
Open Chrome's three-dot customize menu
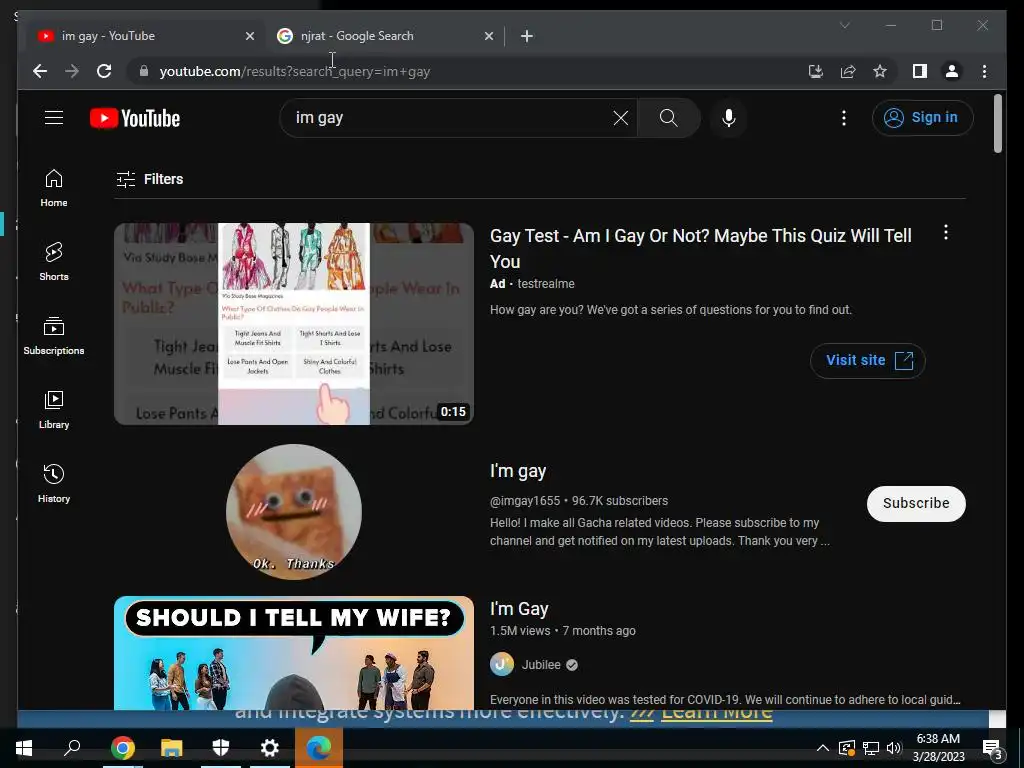(x=984, y=71)
